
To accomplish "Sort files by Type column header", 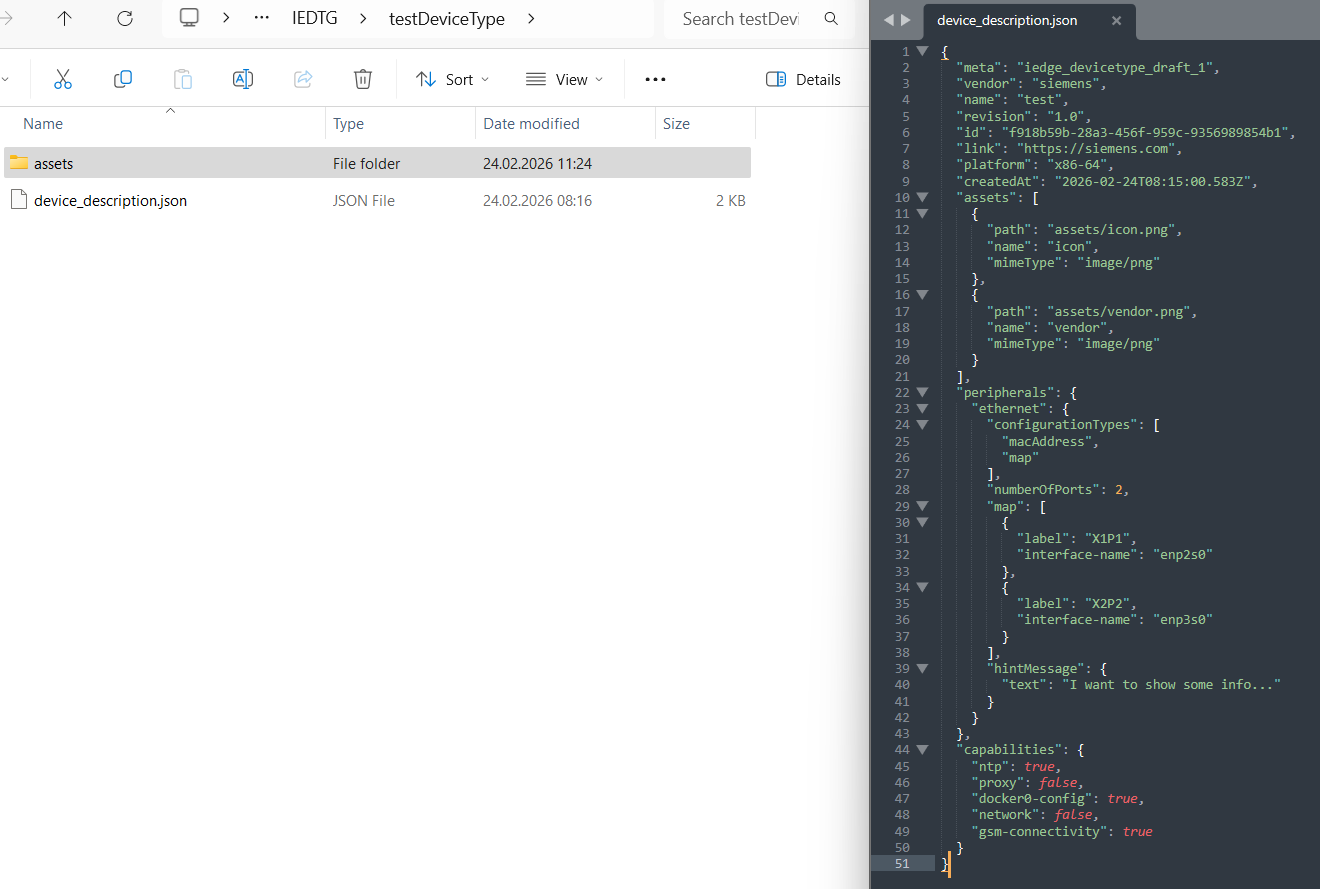I will coord(348,124).
